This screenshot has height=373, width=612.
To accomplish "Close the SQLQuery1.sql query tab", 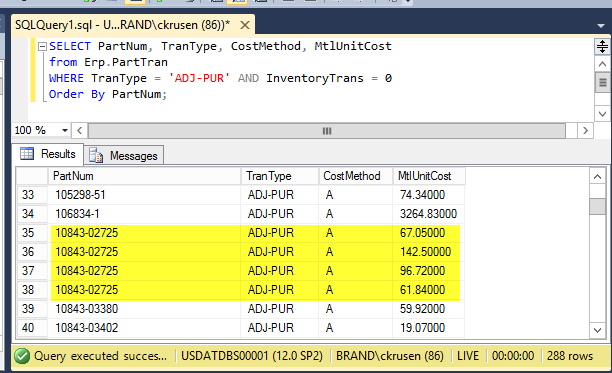I will (x=245, y=25).
